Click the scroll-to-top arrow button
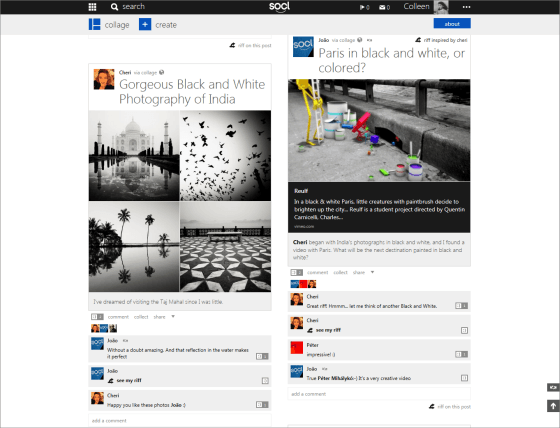560x428 pixels. coord(553,406)
